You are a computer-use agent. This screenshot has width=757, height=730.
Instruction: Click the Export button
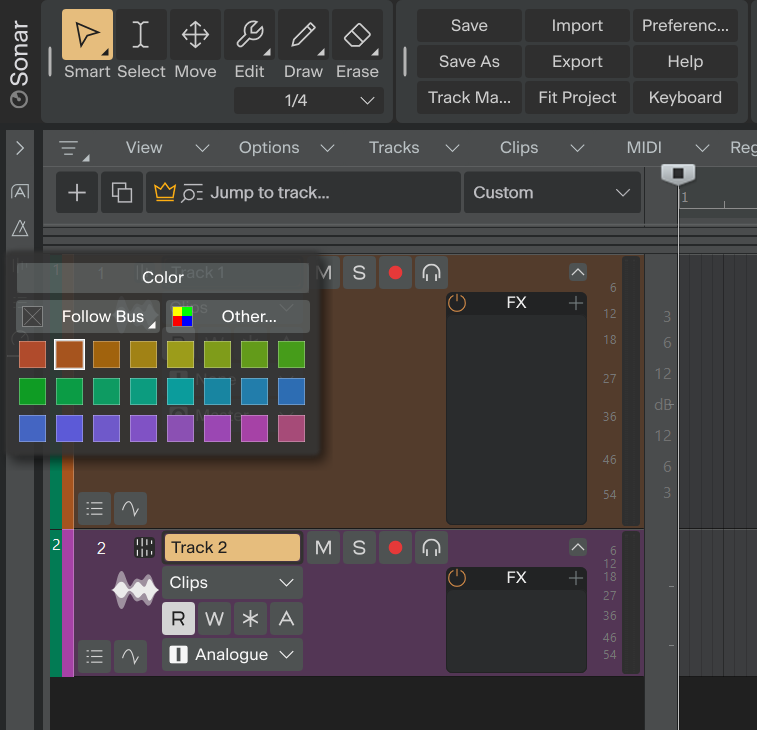coord(577,62)
